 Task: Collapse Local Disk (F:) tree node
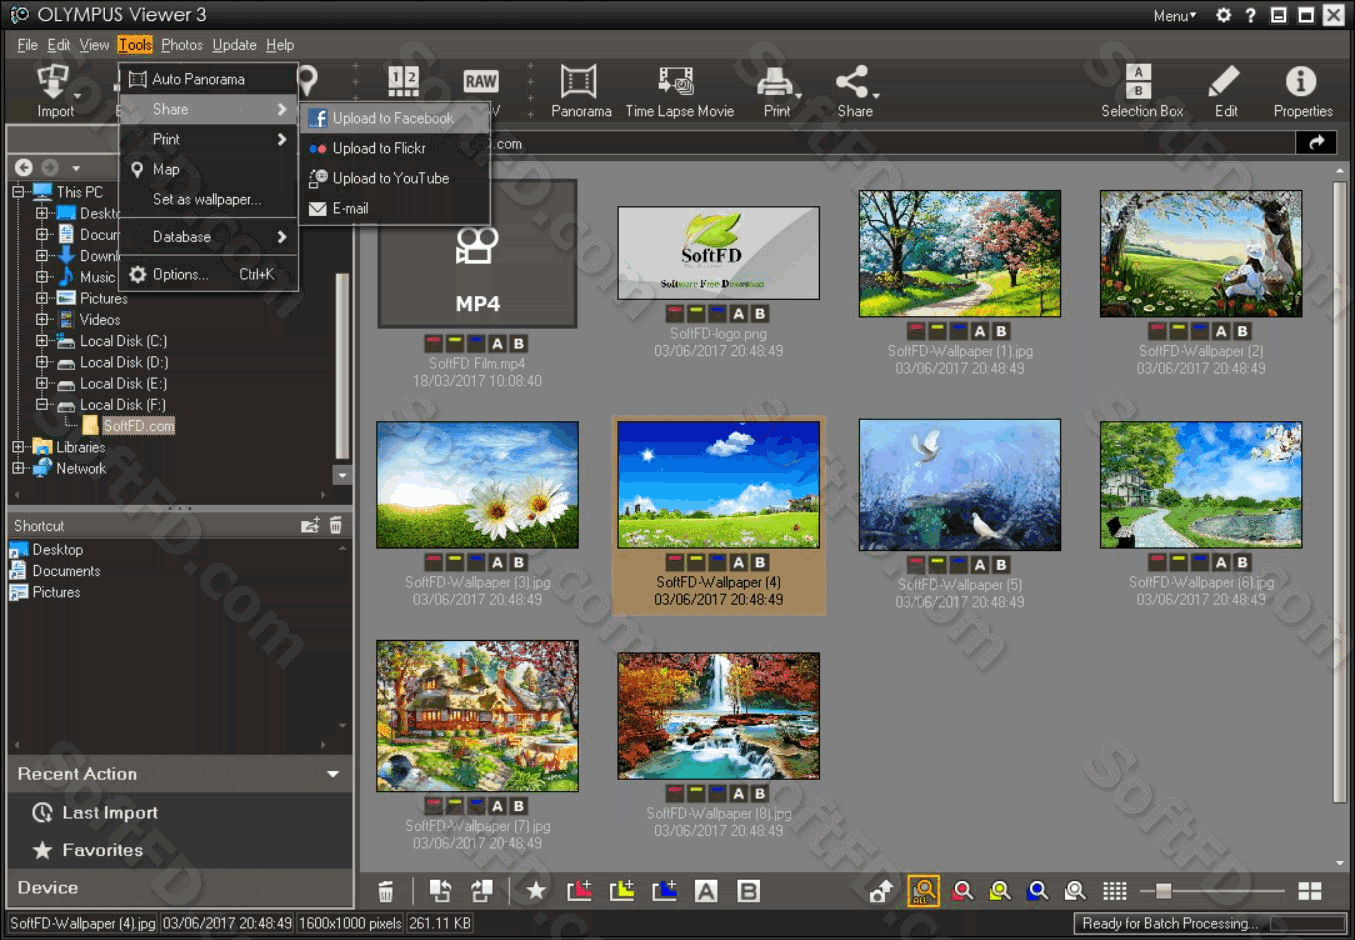pyautogui.click(x=42, y=405)
